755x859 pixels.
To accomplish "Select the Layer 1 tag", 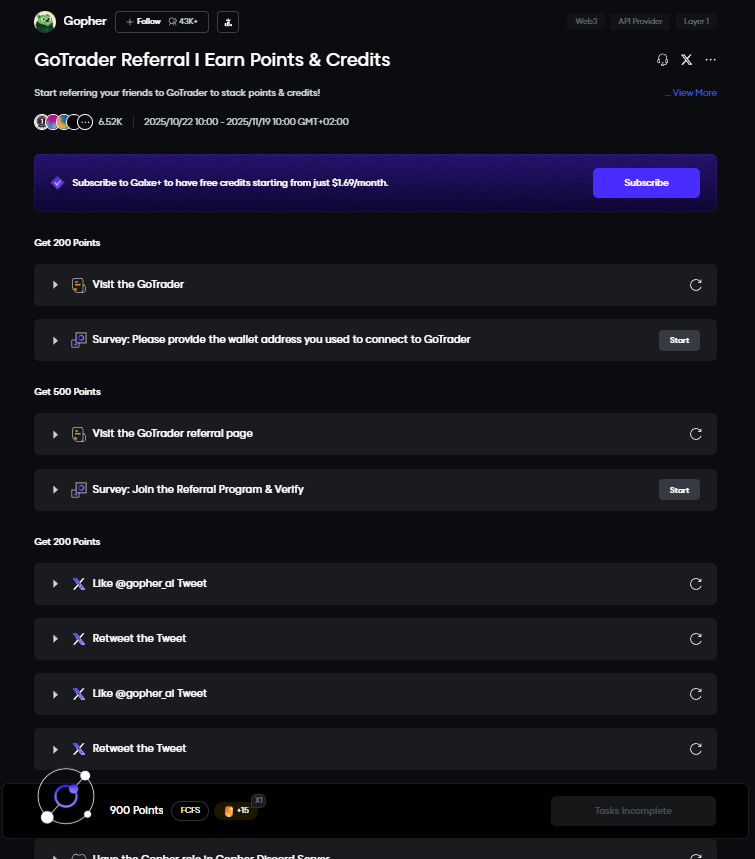I will tap(696, 21).
